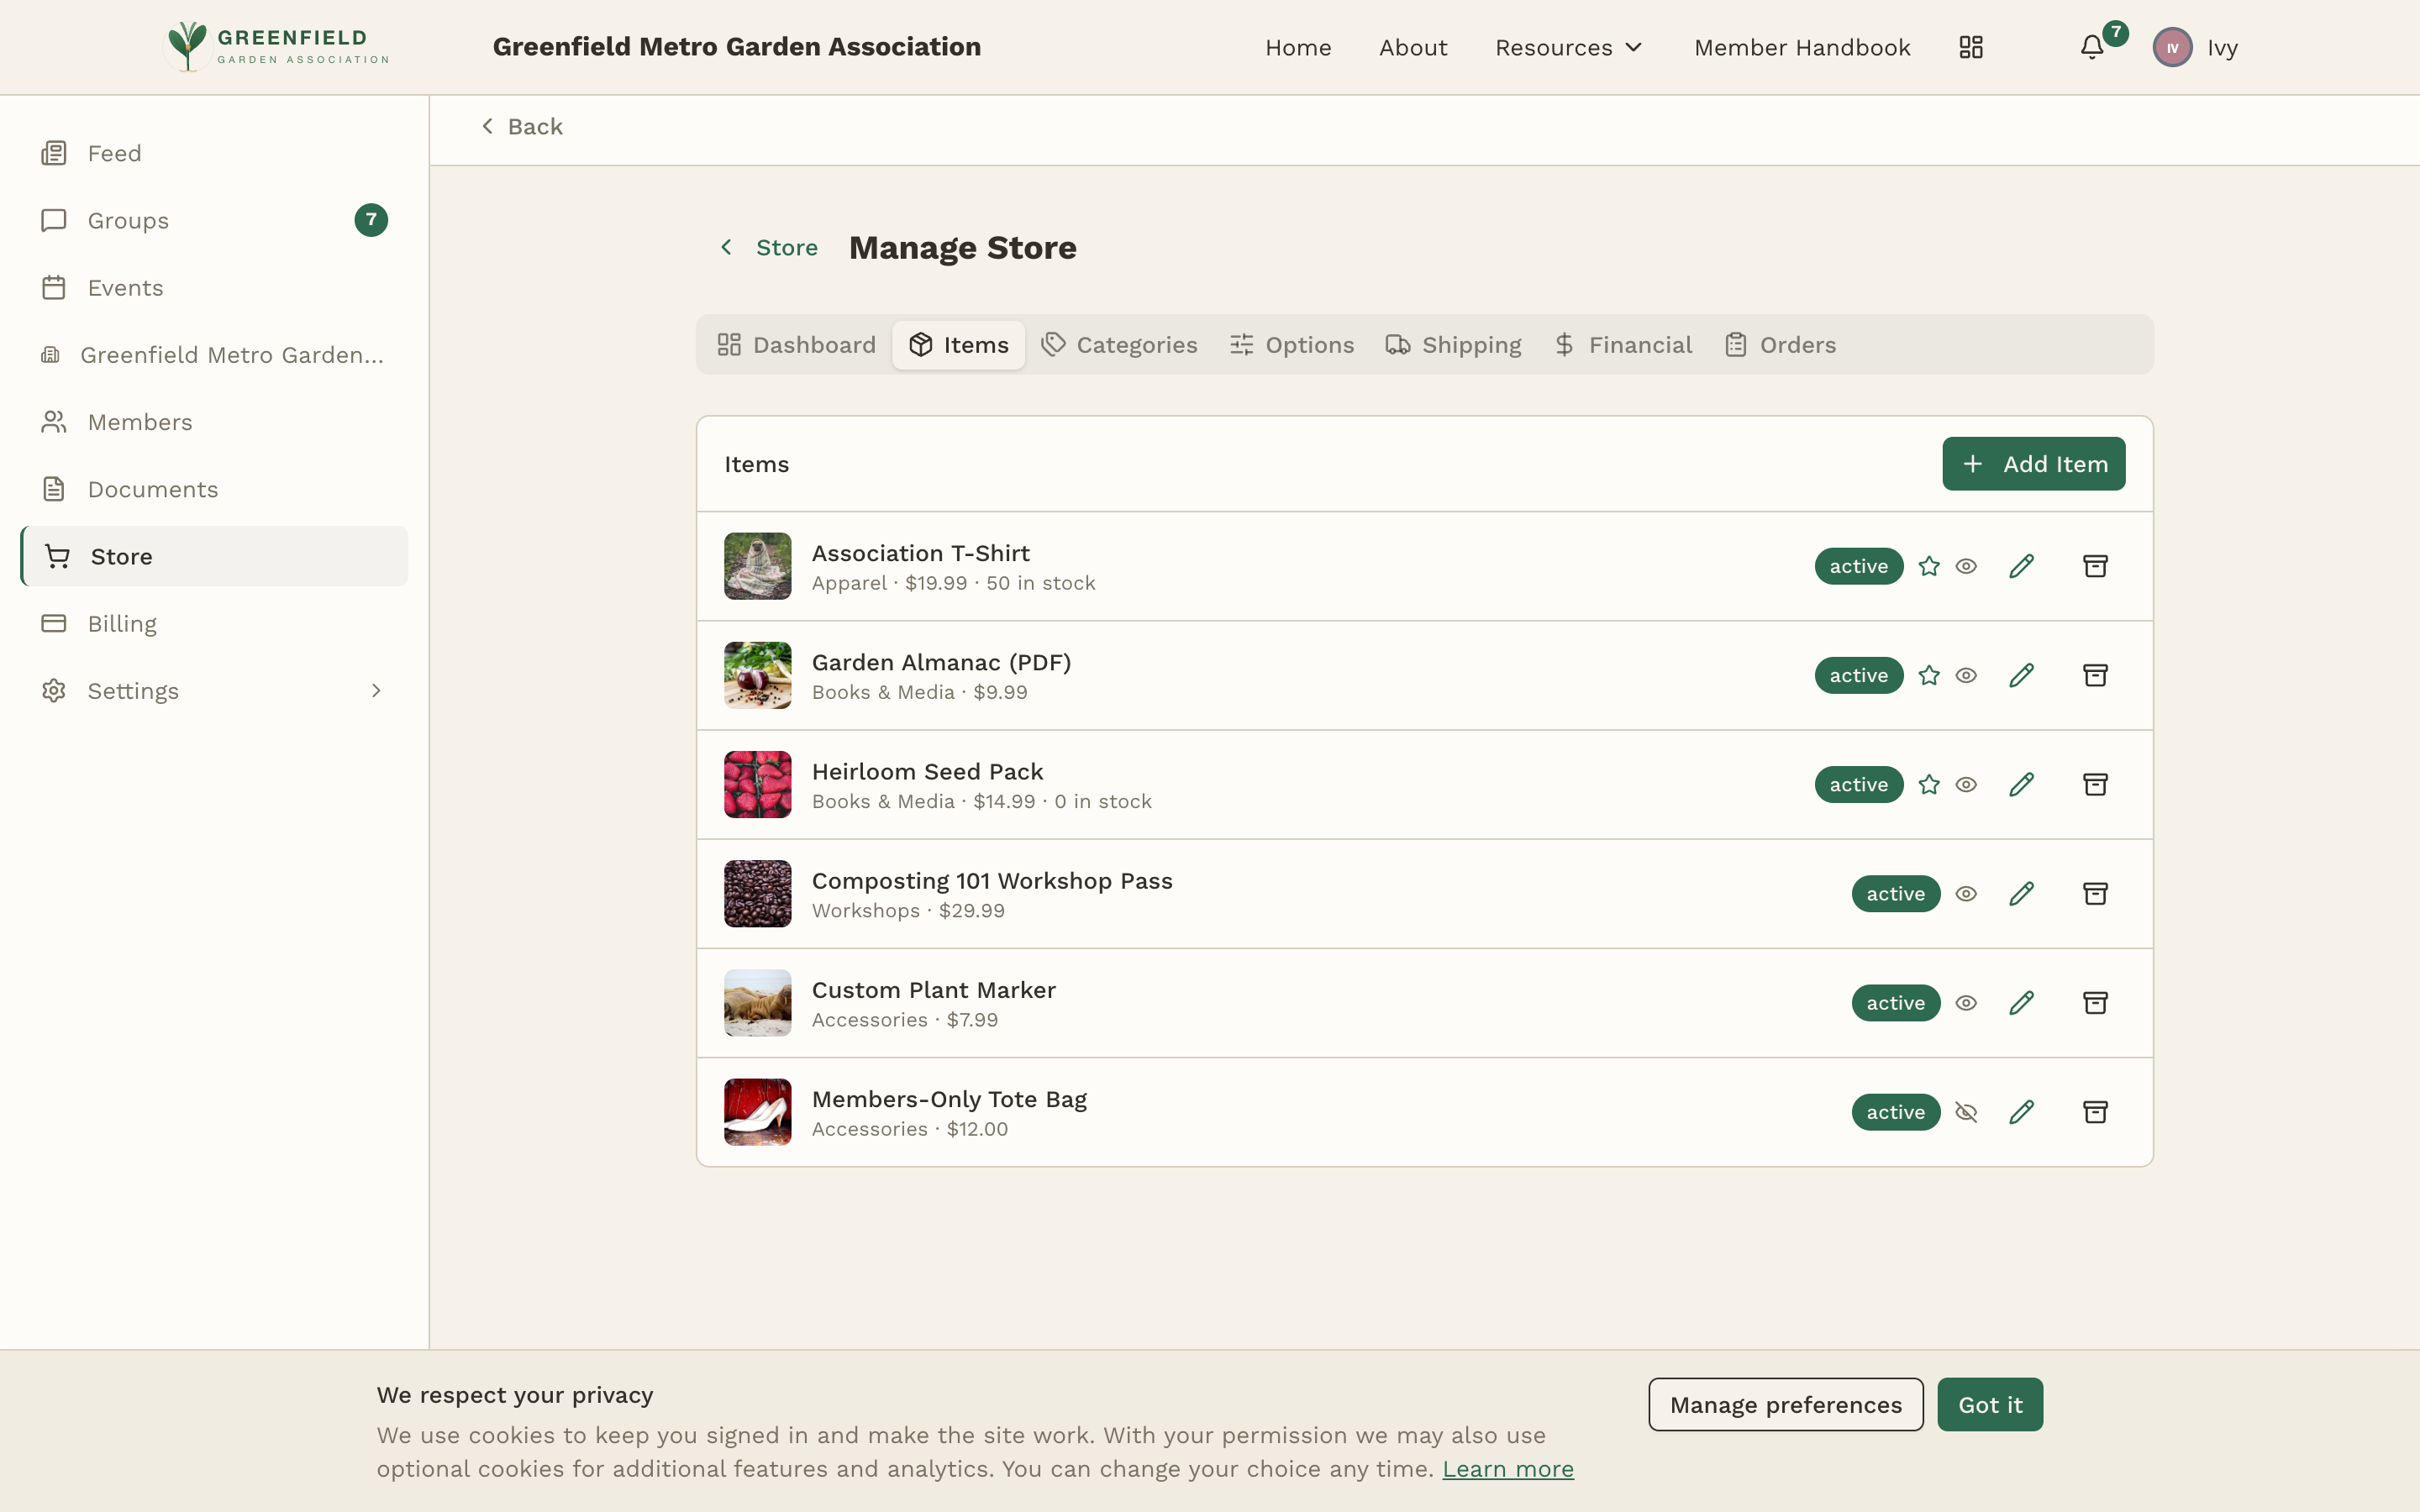Click Got it on cookie banner

click(x=1989, y=1404)
